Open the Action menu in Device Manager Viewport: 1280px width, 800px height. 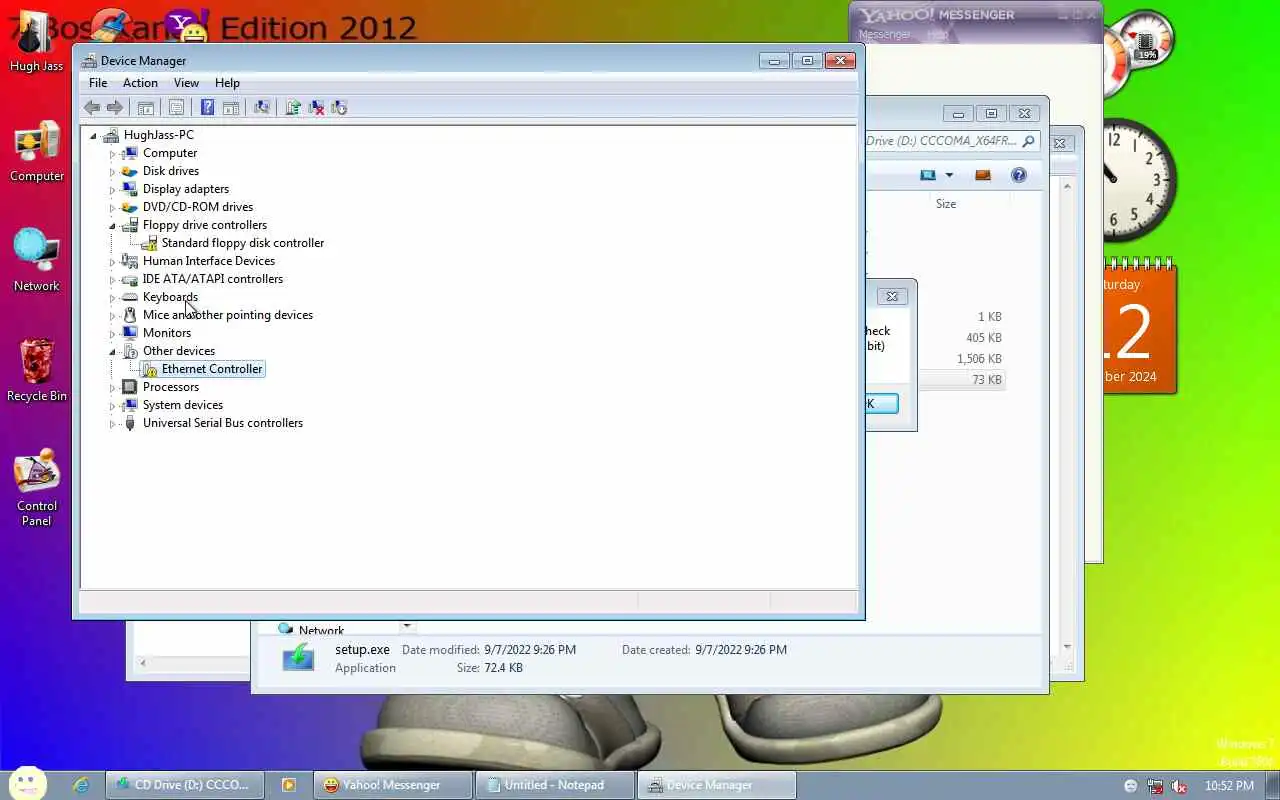click(140, 83)
